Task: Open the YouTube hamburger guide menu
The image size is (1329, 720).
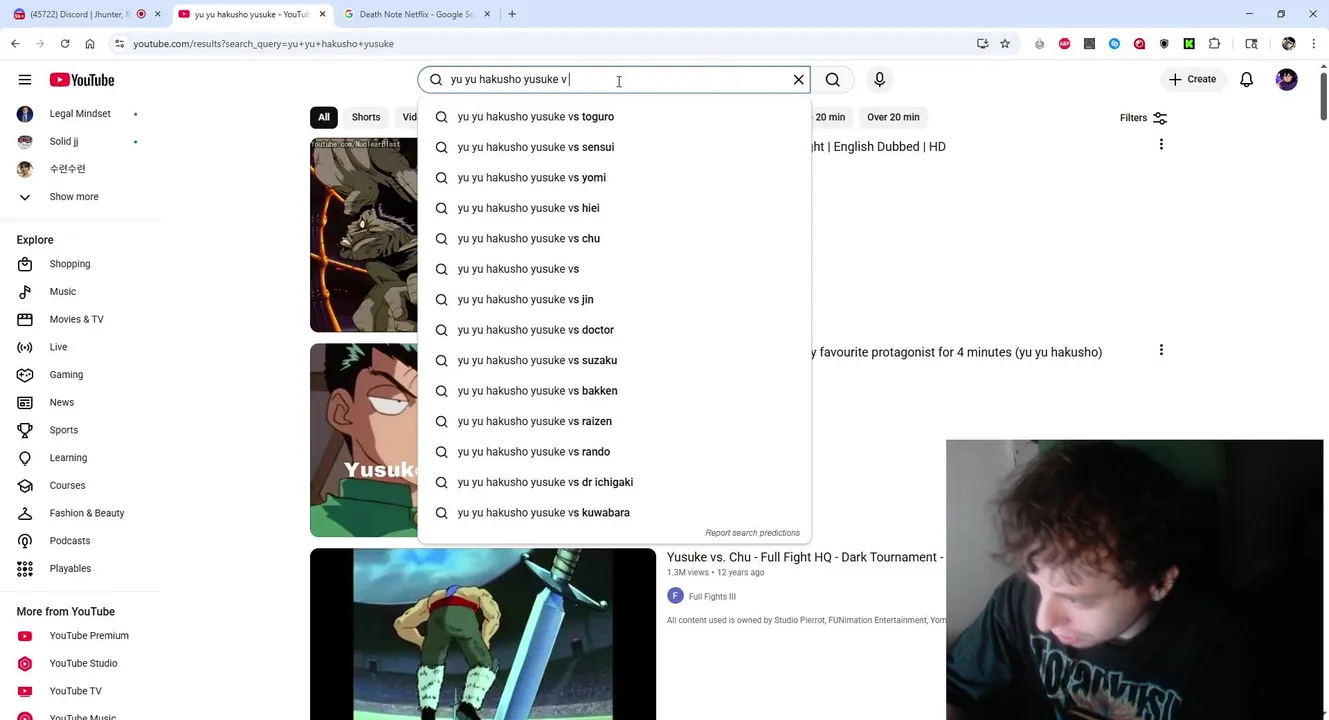Action: point(25,80)
